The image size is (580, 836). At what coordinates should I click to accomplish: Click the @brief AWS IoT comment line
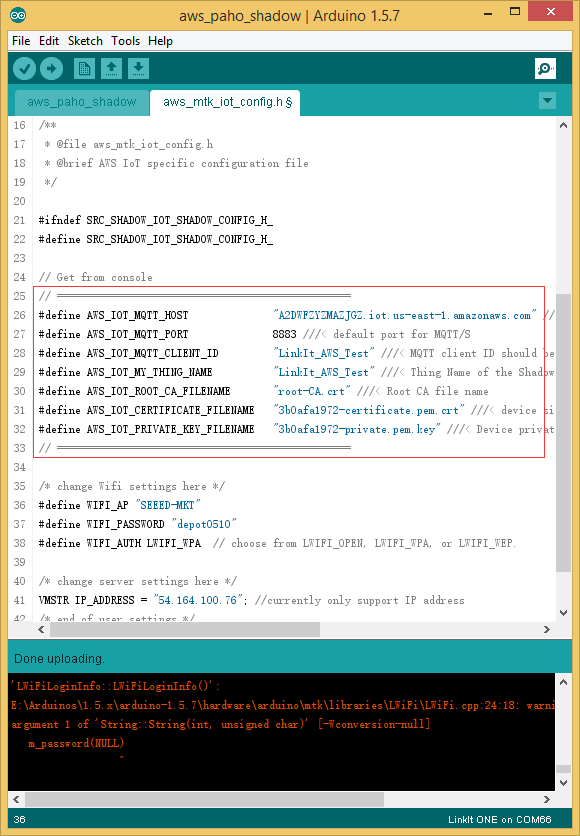(176, 163)
